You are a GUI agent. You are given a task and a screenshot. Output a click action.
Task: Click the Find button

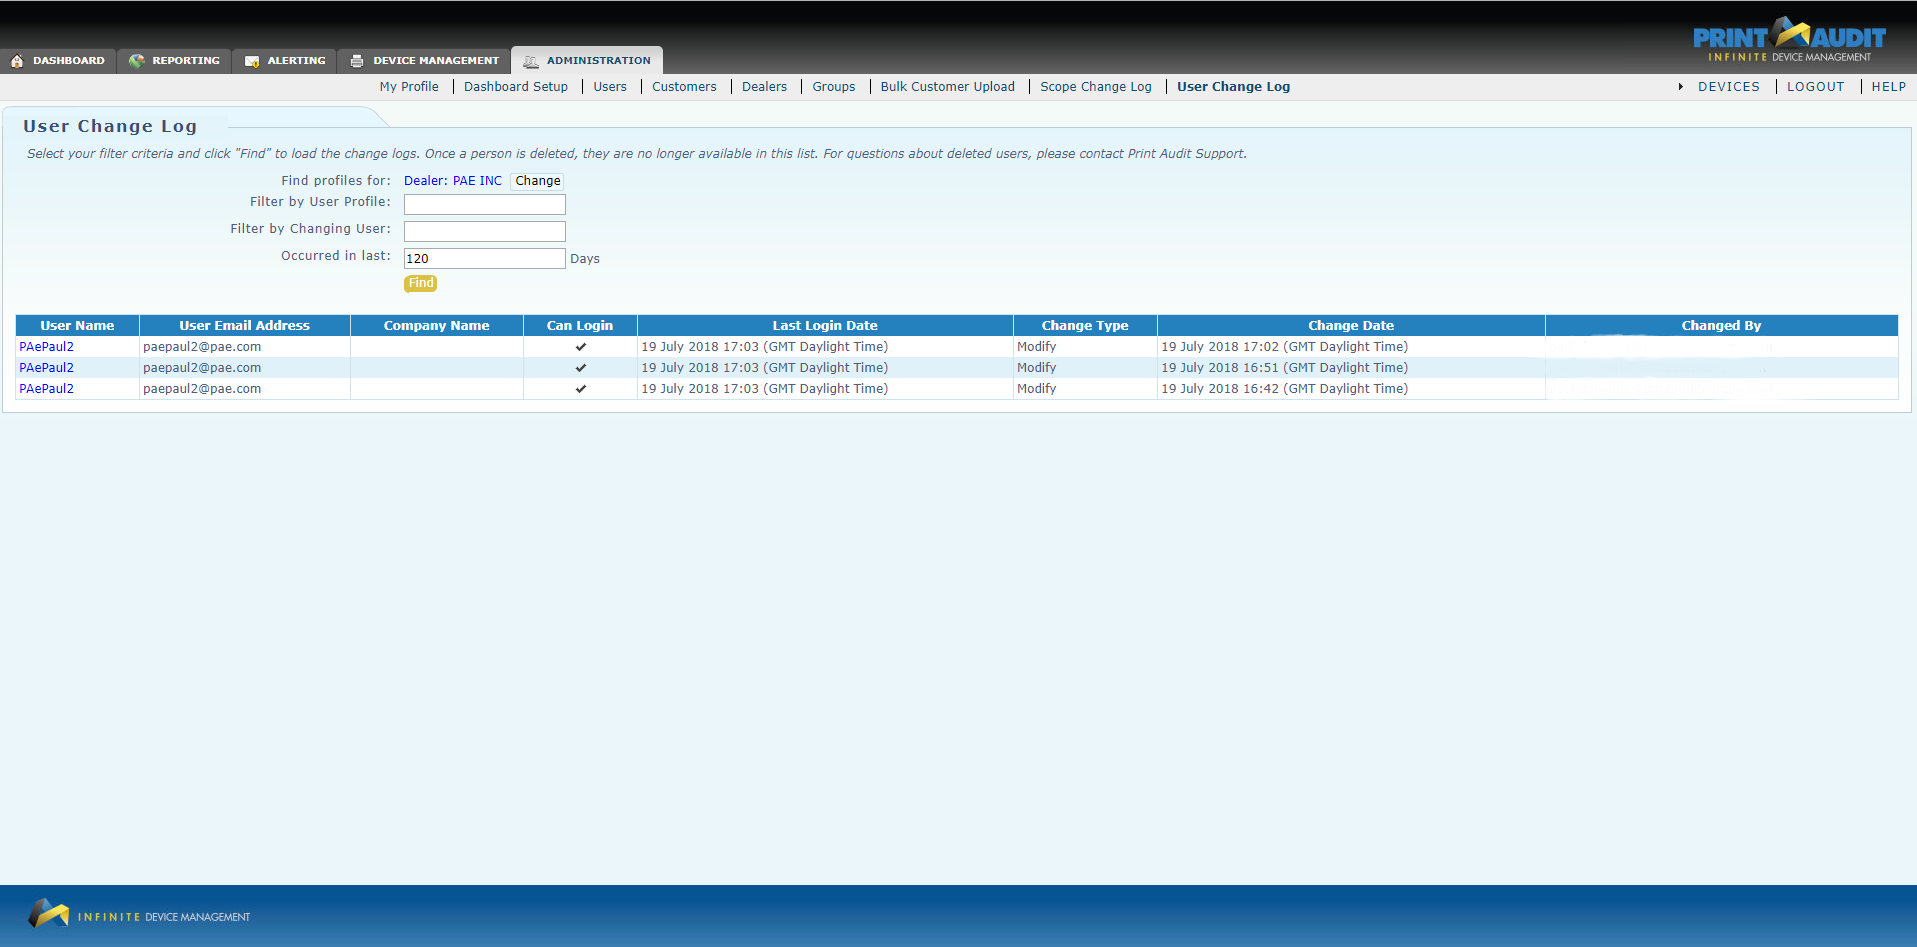421,283
